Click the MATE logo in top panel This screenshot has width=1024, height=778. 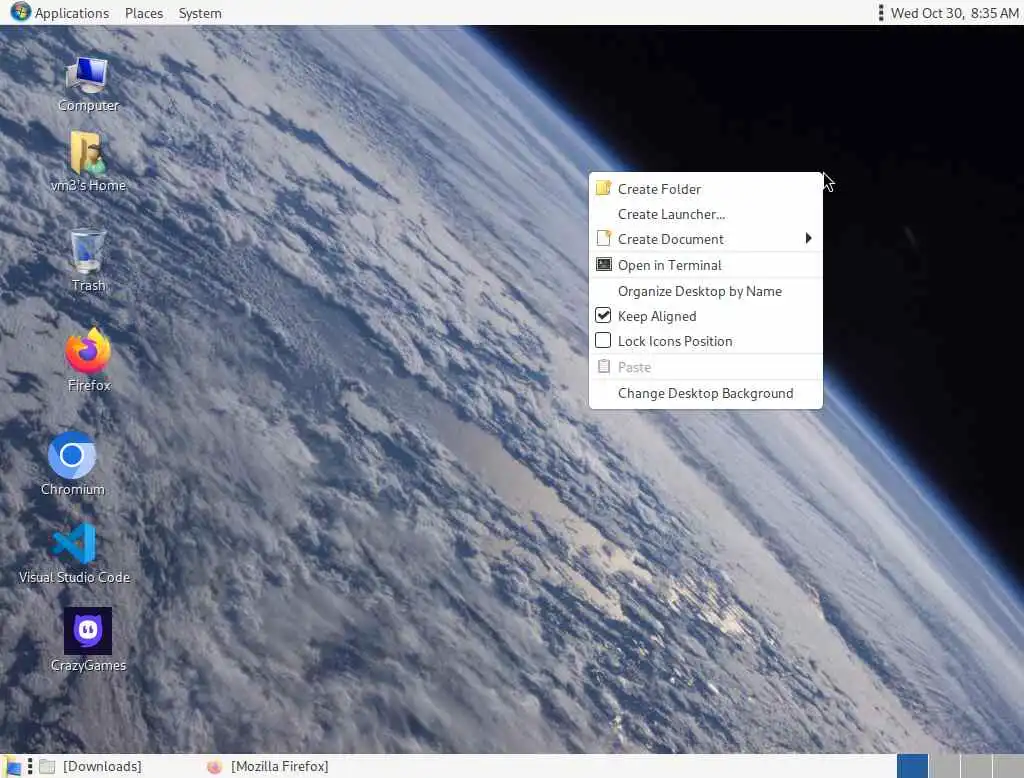coord(20,12)
